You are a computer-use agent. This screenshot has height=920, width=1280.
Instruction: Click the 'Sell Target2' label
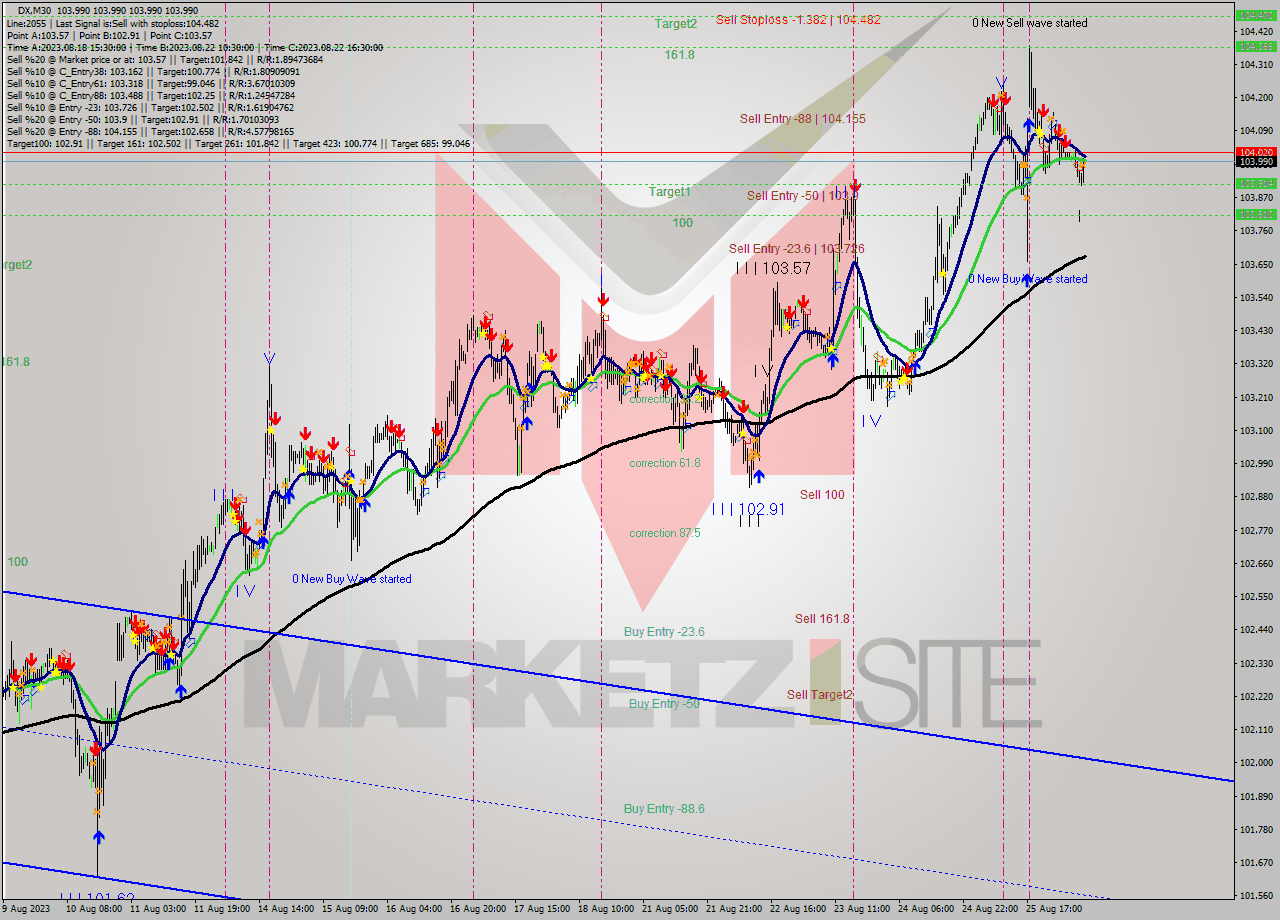click(820, 695)
